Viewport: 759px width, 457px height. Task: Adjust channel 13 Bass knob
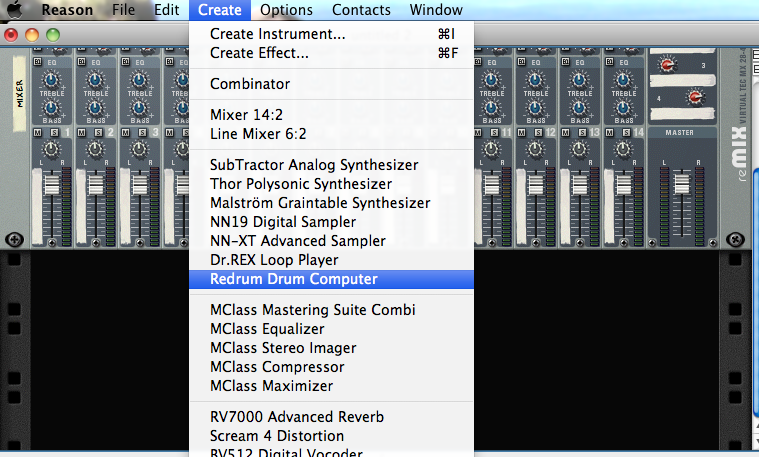(579, 107)
